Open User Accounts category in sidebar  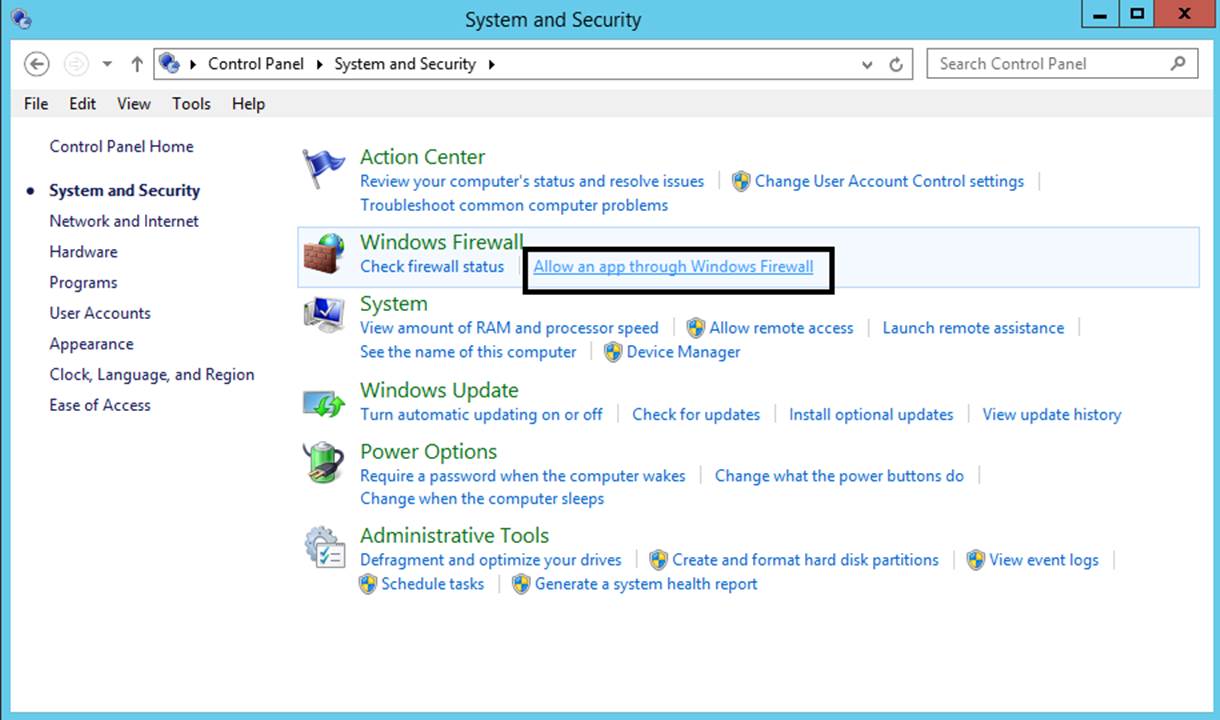coord(100,313)
